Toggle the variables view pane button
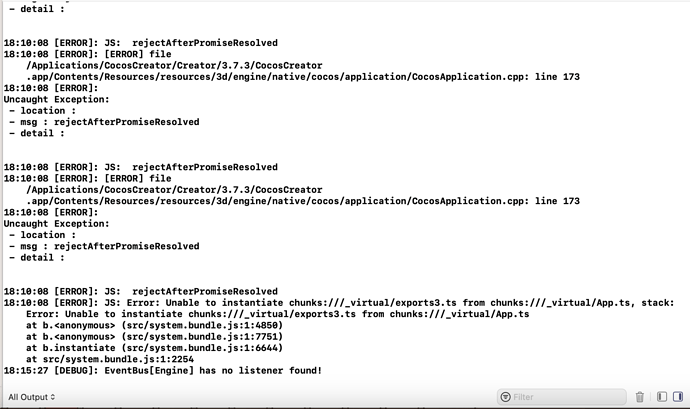This screenshot has width=690, height=409. (662, 397)
